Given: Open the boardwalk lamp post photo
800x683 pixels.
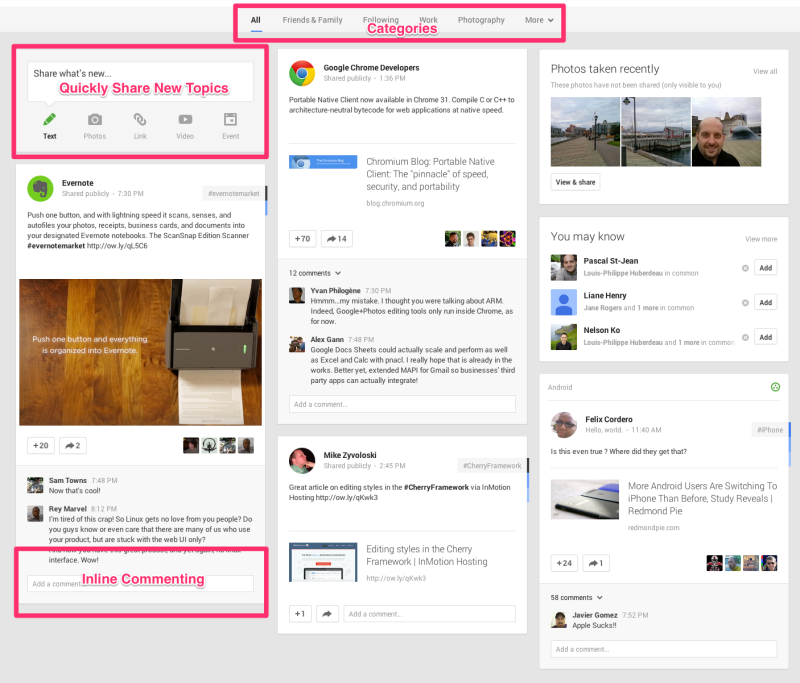Looking at the screenshot, I should click(585, 132).
